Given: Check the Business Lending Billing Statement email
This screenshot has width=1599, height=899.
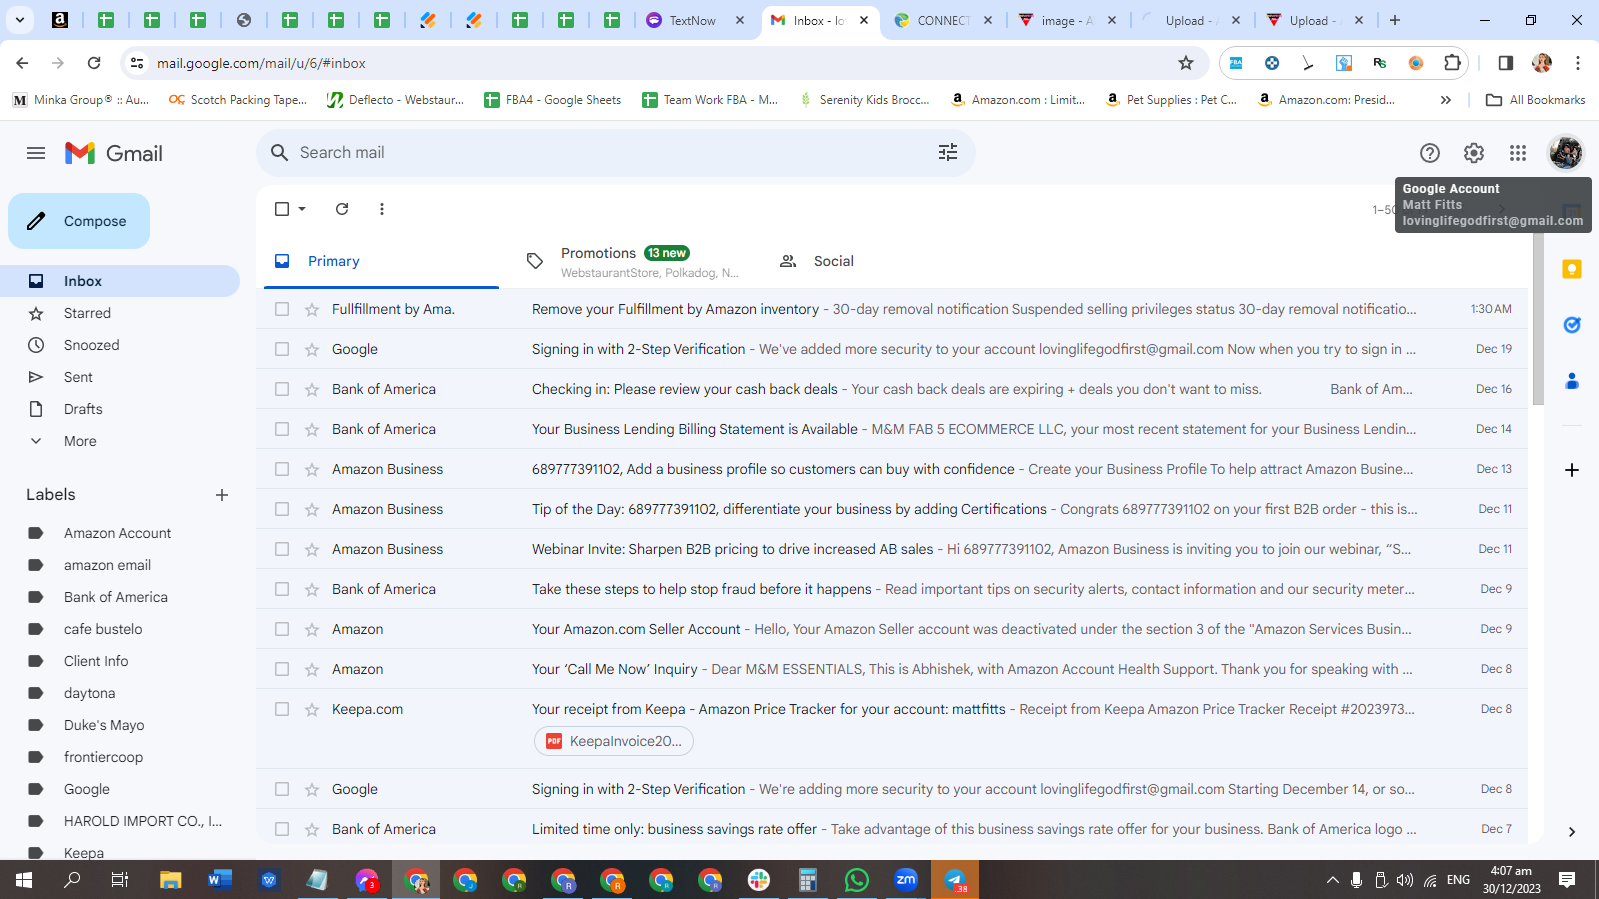Looking at the screenshot, I should [282, 429].
